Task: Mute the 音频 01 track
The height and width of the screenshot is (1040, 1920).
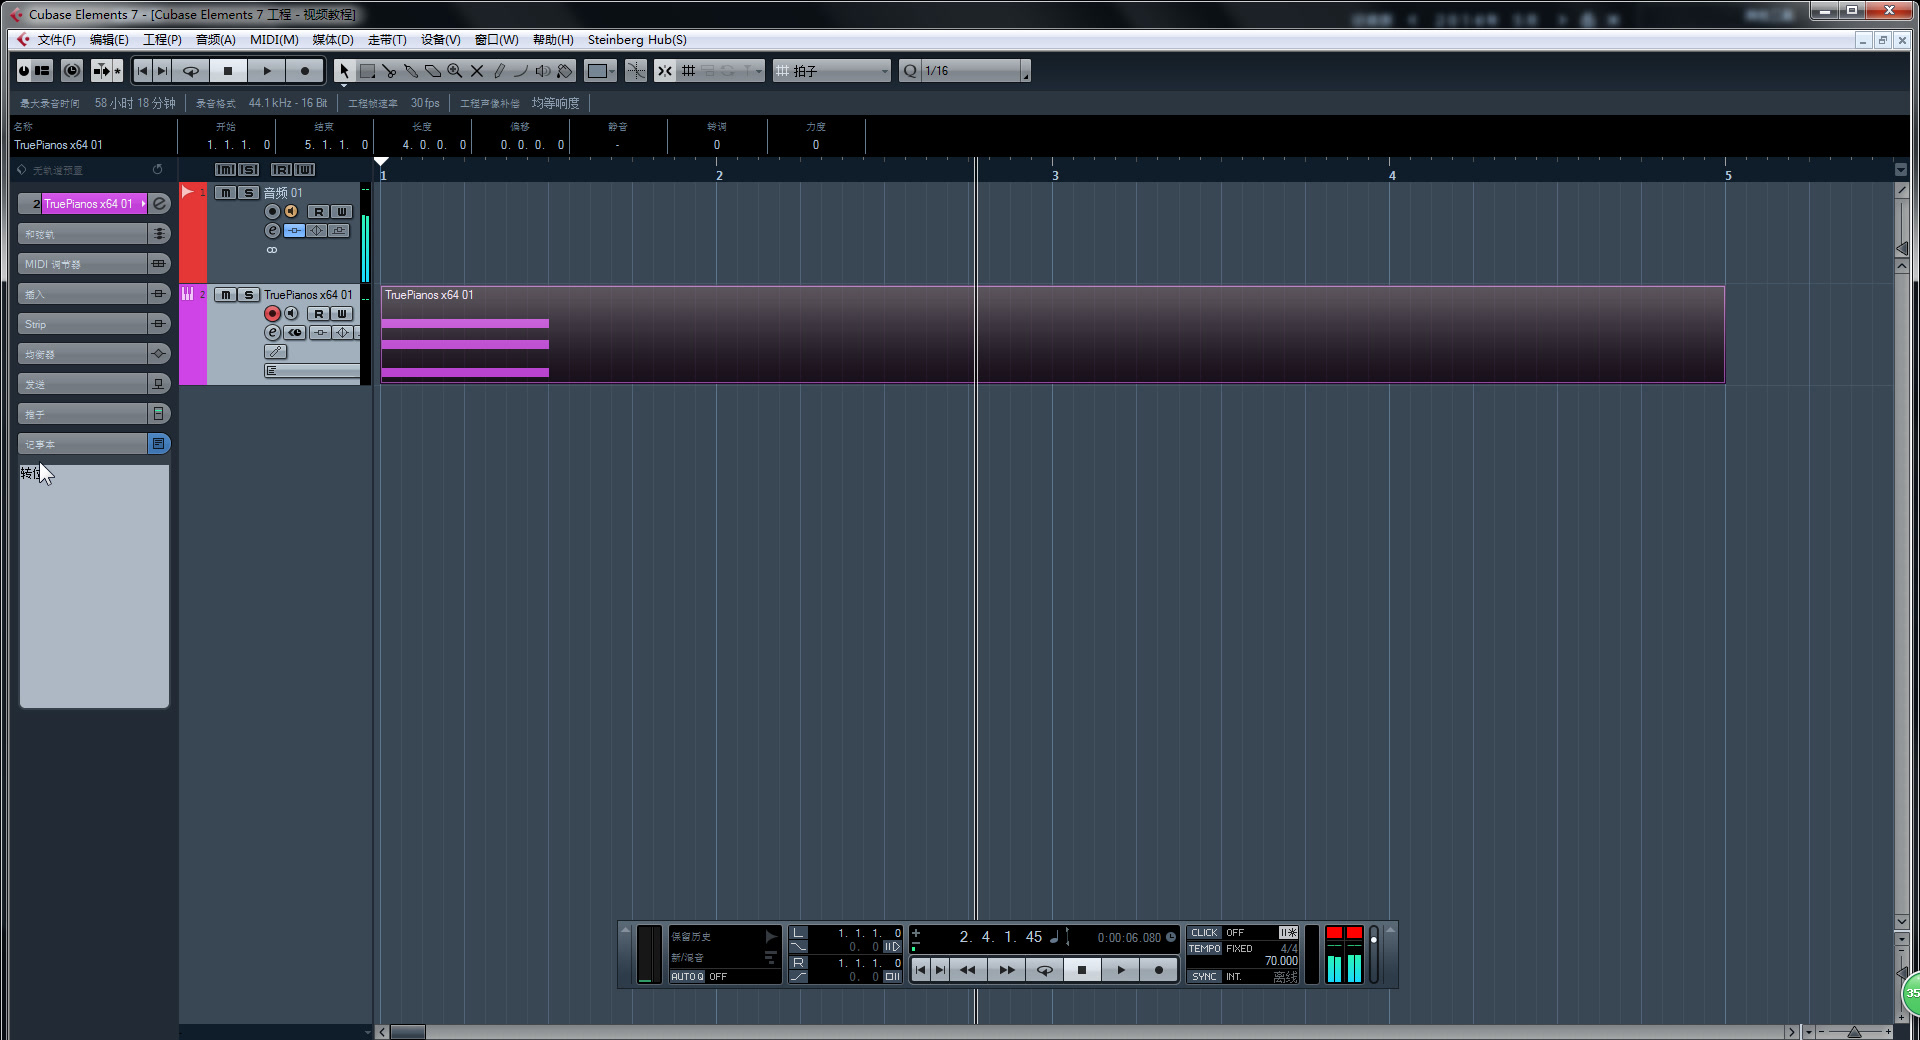Action: (226, 193)
